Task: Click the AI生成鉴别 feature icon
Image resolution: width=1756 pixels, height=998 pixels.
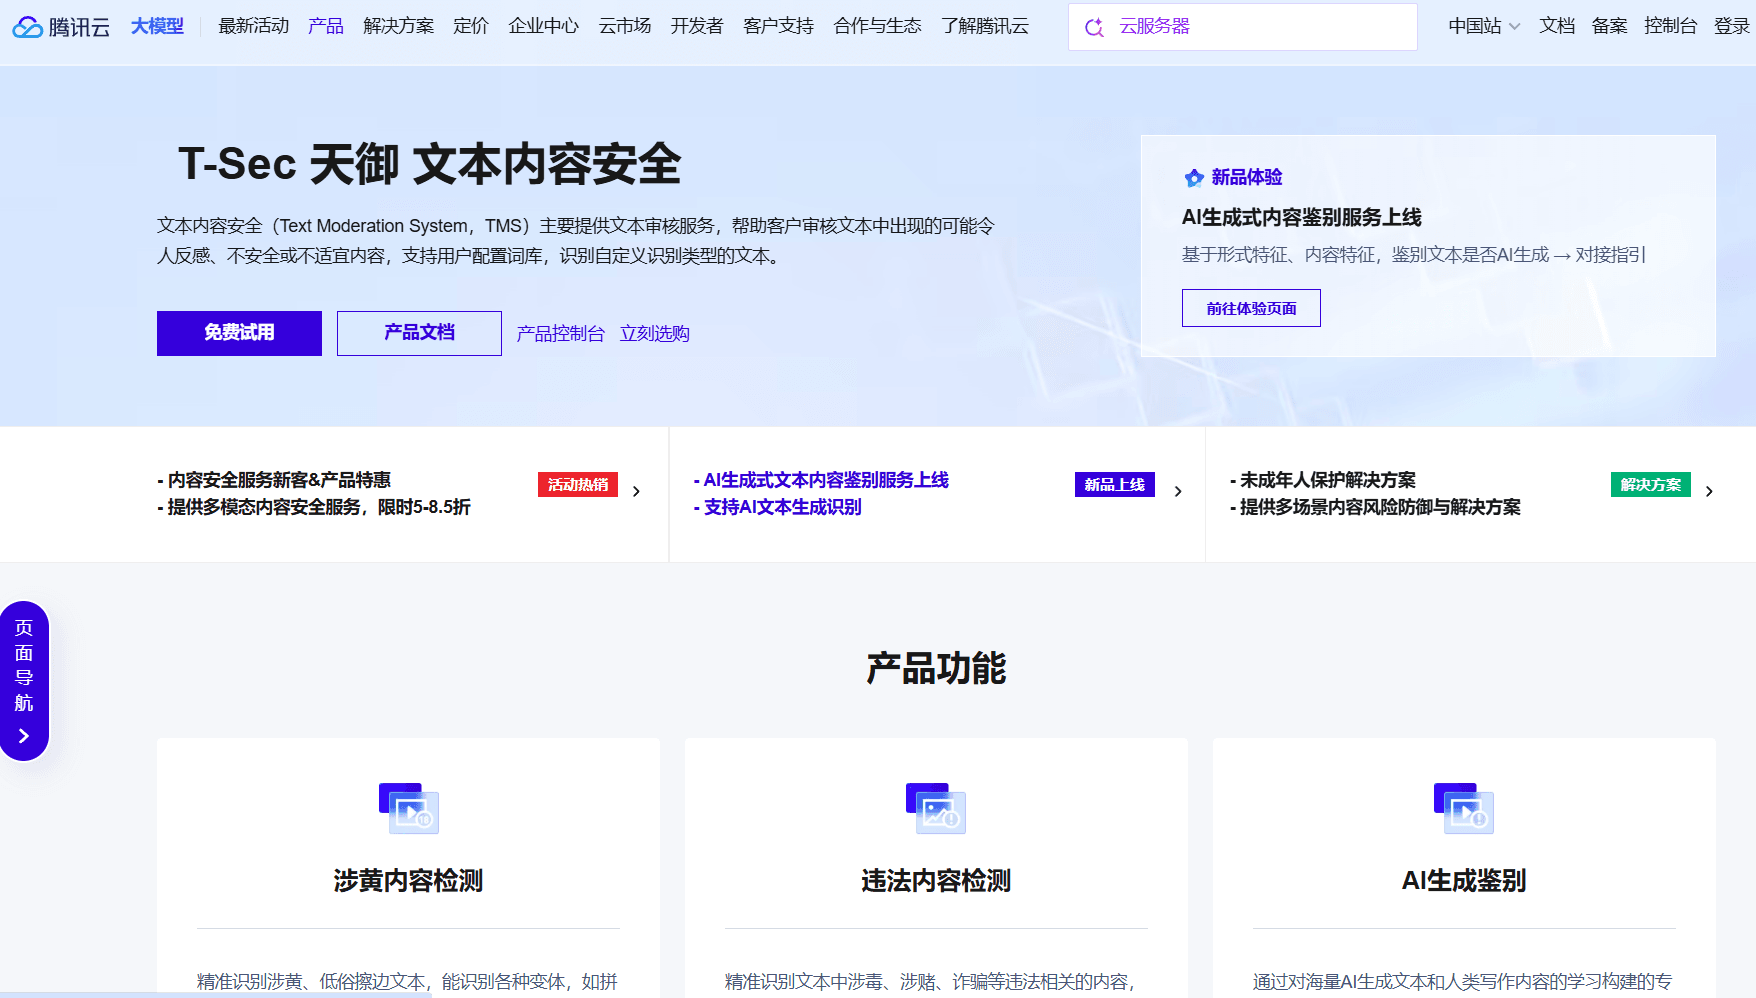Action: [x=1464, y=808]
